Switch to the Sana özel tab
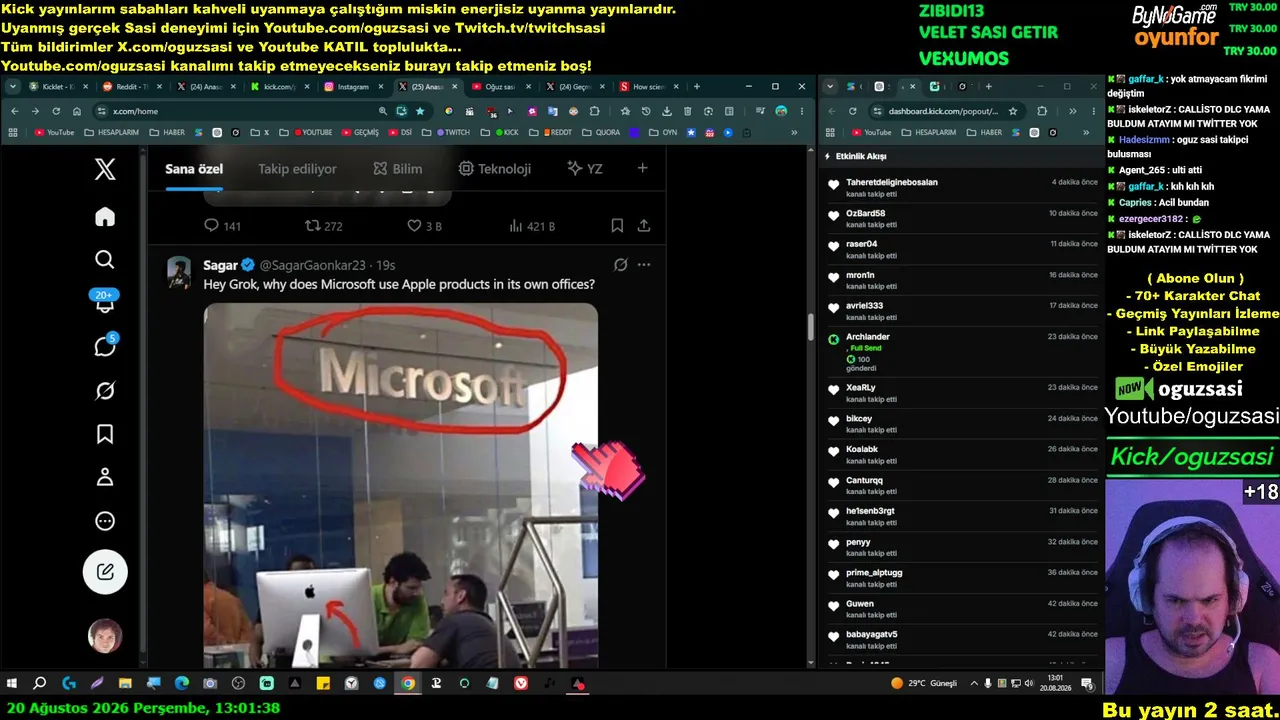This screenshot has height=720, width=1280. click(194, 169)
